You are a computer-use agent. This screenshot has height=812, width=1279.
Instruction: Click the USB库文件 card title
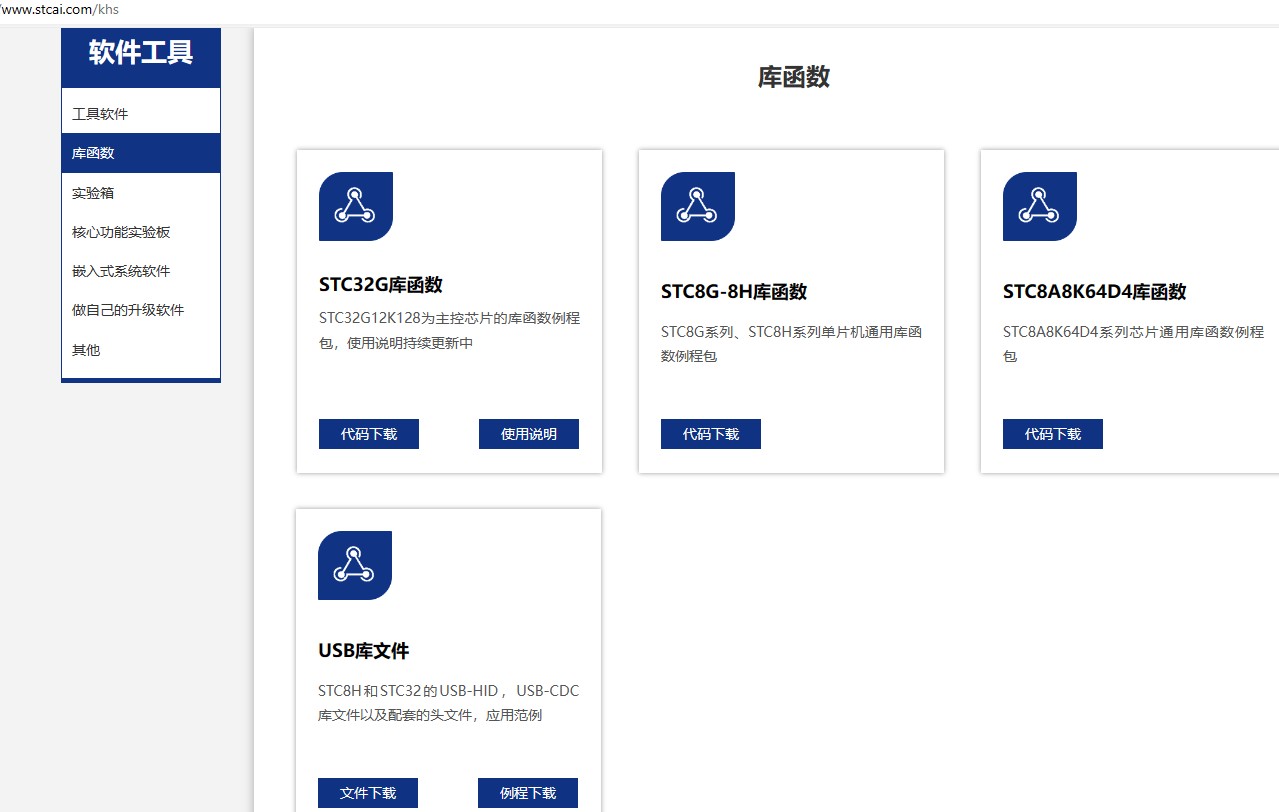(x=364, y=651)
